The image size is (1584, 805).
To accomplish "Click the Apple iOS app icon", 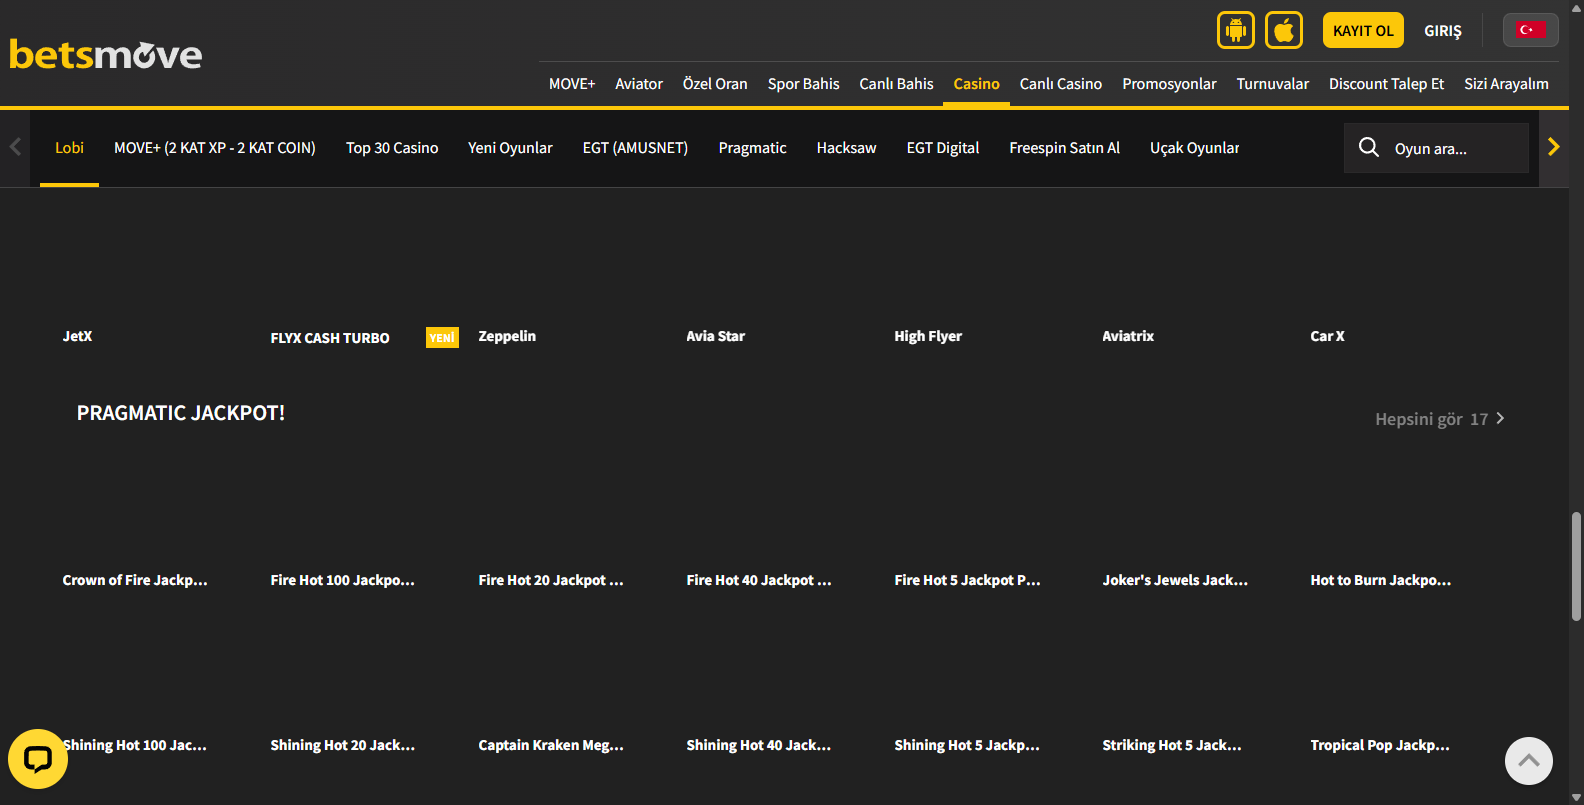I will [1283, 30].
